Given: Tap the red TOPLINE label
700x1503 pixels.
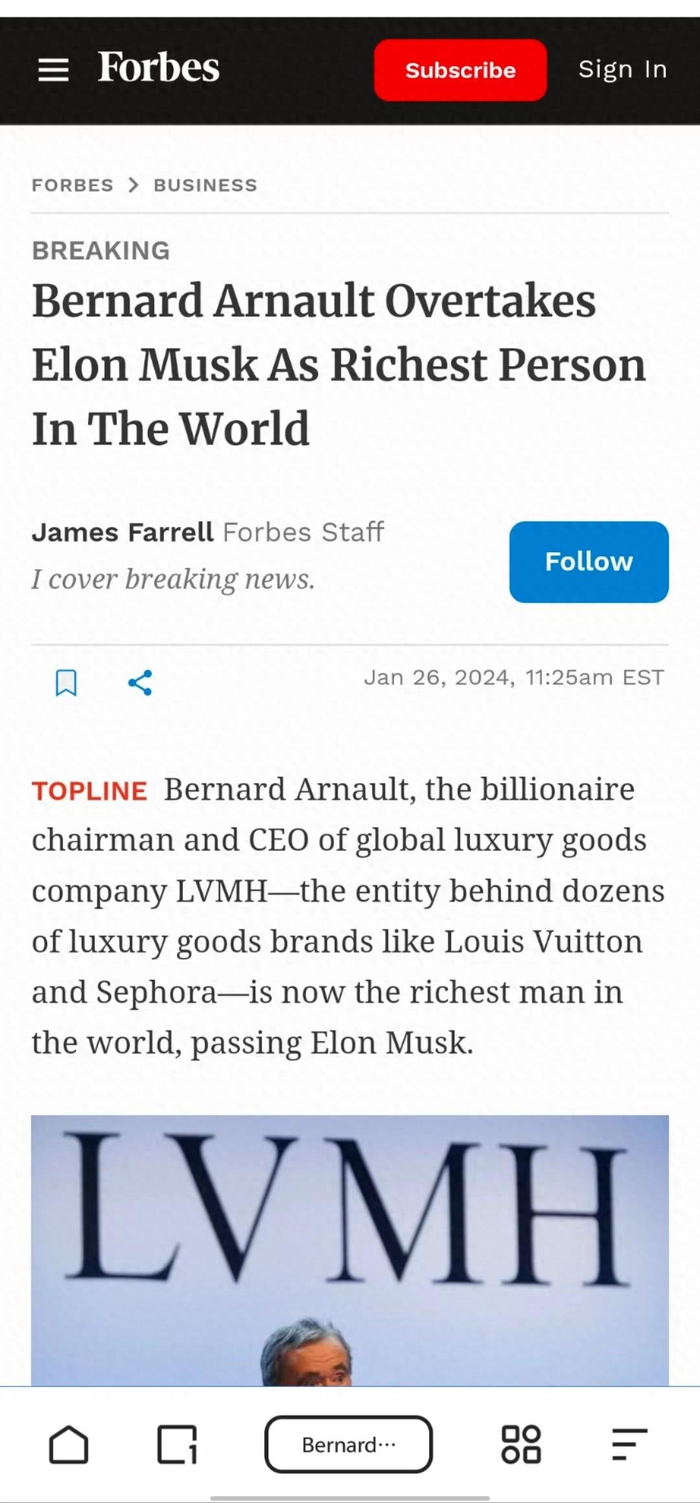Looking at the screenshot, I should tap(89, 791).
